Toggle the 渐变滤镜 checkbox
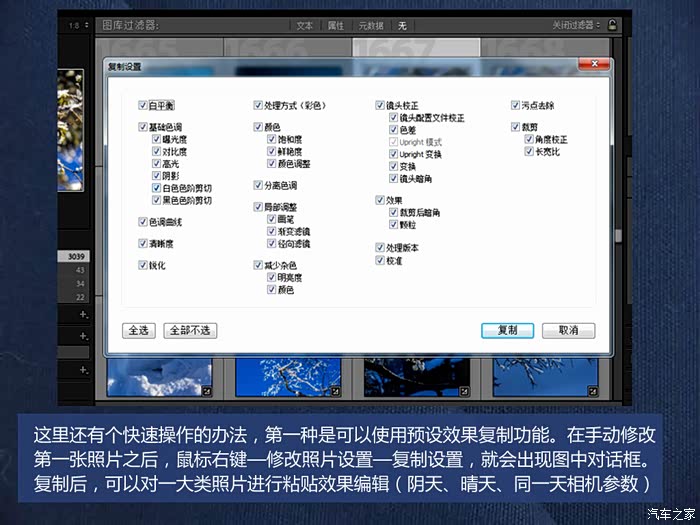The width and height of the screenshot is (700, 525). point(271,231)
